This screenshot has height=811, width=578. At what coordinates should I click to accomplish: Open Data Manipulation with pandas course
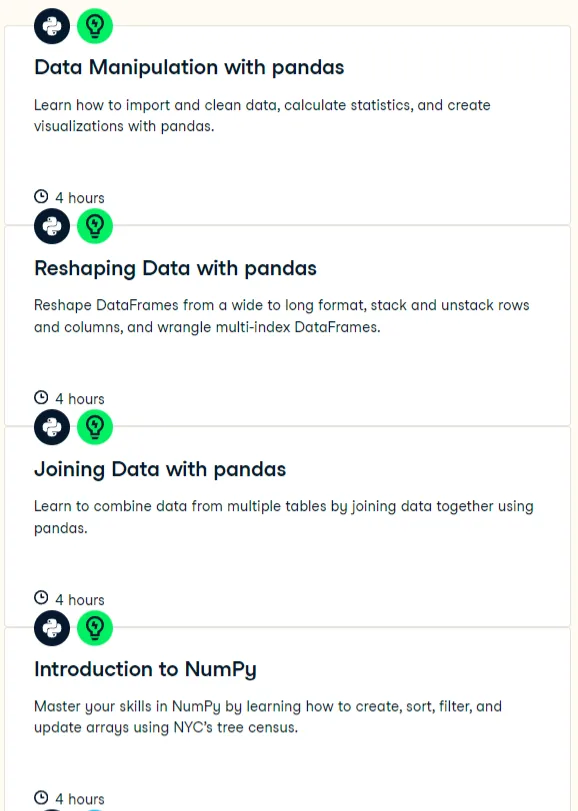coord(189,67)
